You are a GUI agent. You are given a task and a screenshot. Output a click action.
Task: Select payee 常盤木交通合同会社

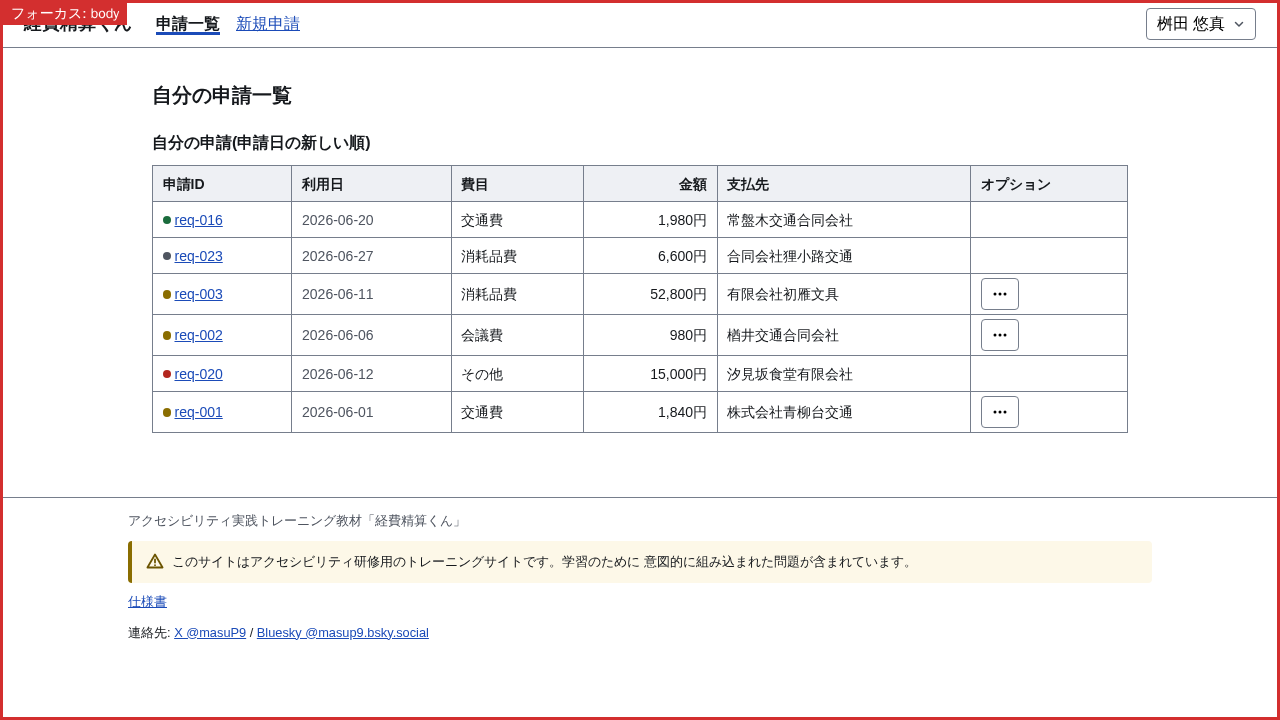844,220
